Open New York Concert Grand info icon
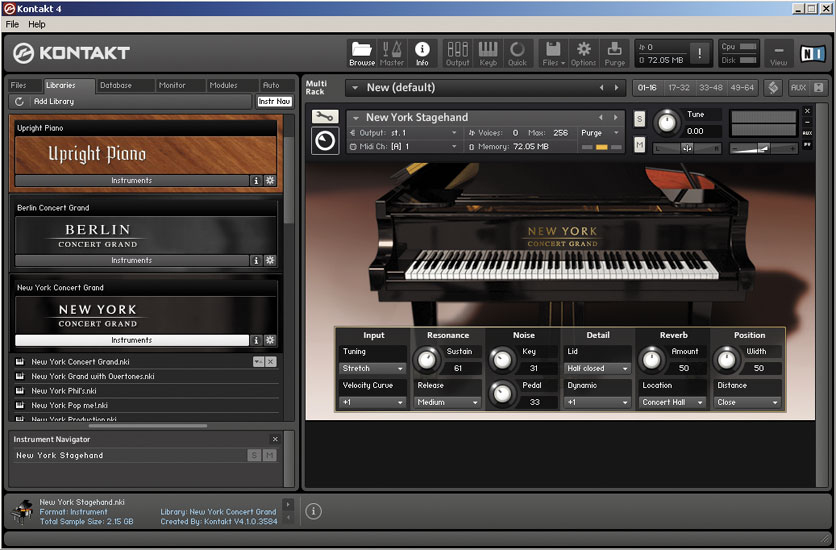836x550 pixels. 256,340
